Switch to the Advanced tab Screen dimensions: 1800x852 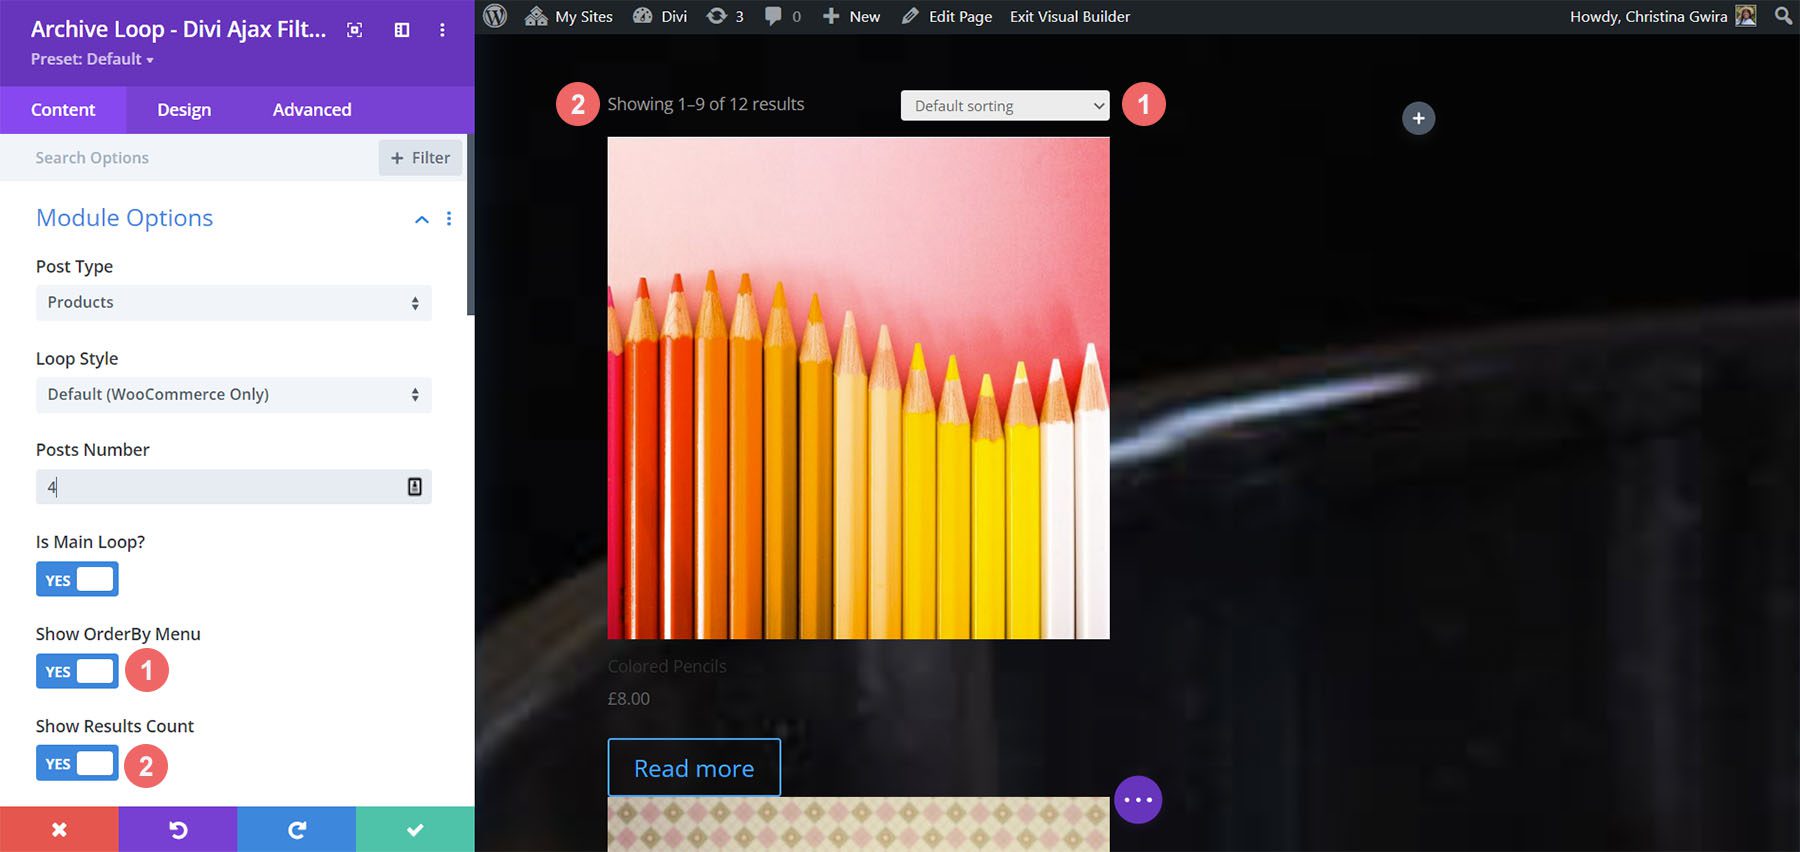pos(312,110)
